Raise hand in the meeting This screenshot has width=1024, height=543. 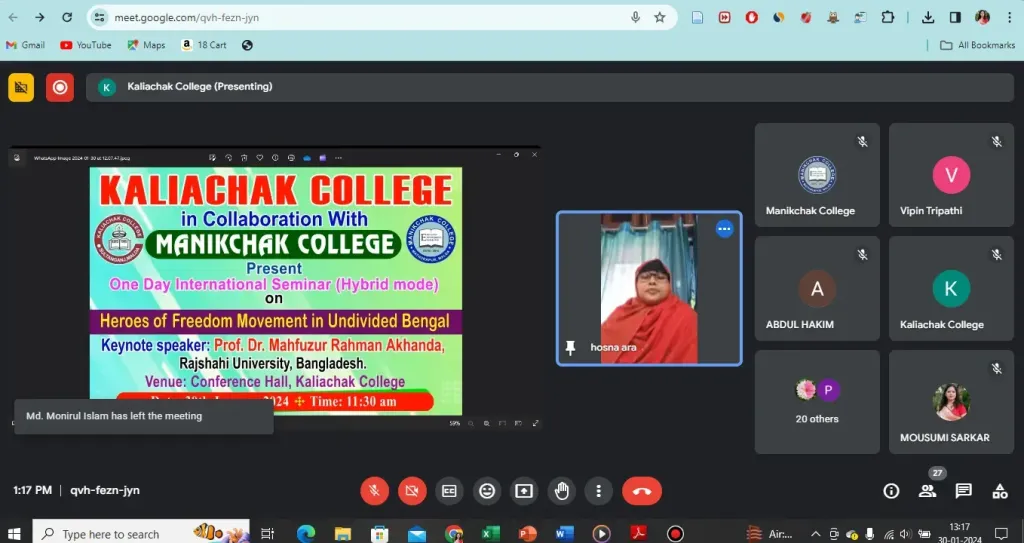point(562,491)
